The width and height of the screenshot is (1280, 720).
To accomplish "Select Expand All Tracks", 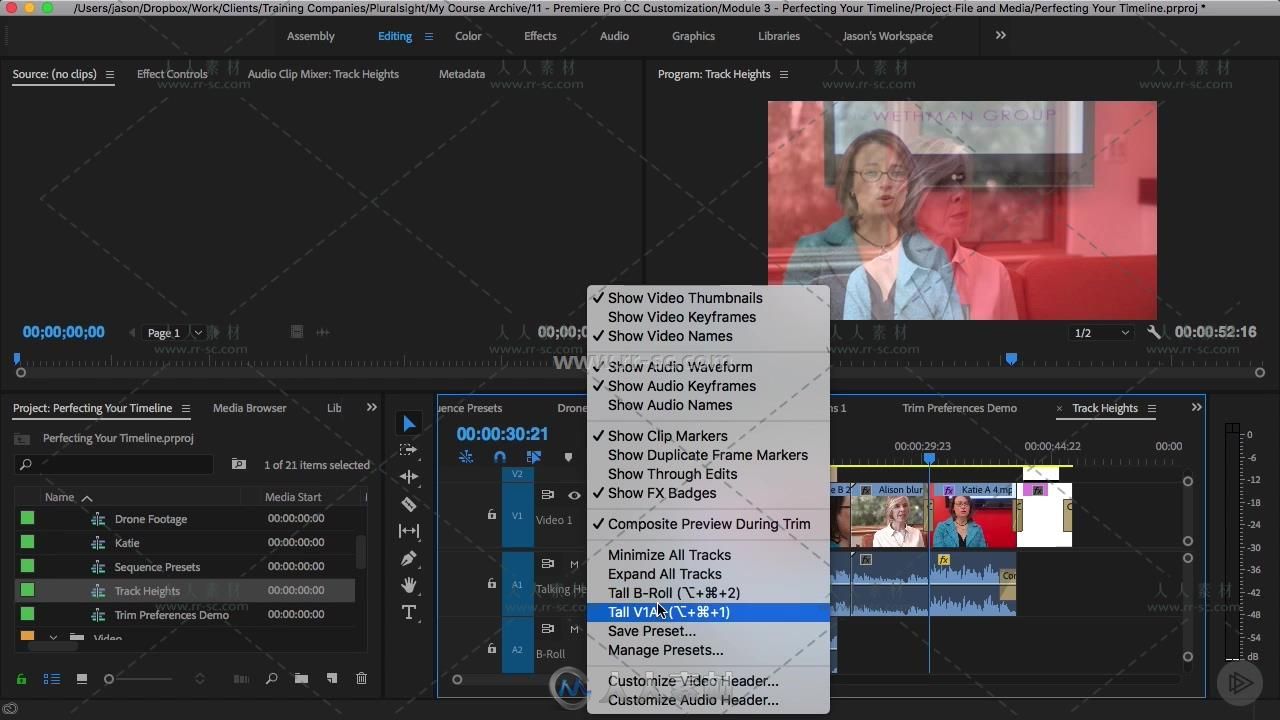I will 708,574.
